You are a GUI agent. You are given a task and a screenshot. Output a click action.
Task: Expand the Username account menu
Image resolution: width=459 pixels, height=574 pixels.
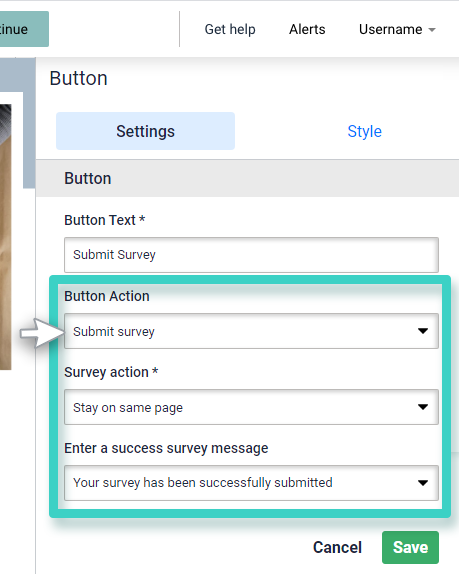(x=397, y=29)
